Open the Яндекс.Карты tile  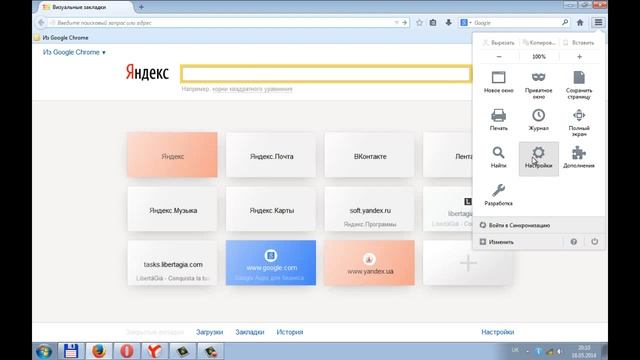click(x=271, y=209)
